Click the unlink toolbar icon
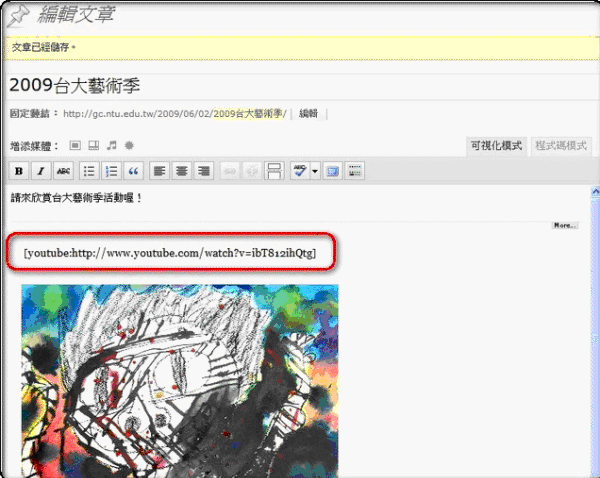This screenshot has height=478, width=600. coord(252,171)
